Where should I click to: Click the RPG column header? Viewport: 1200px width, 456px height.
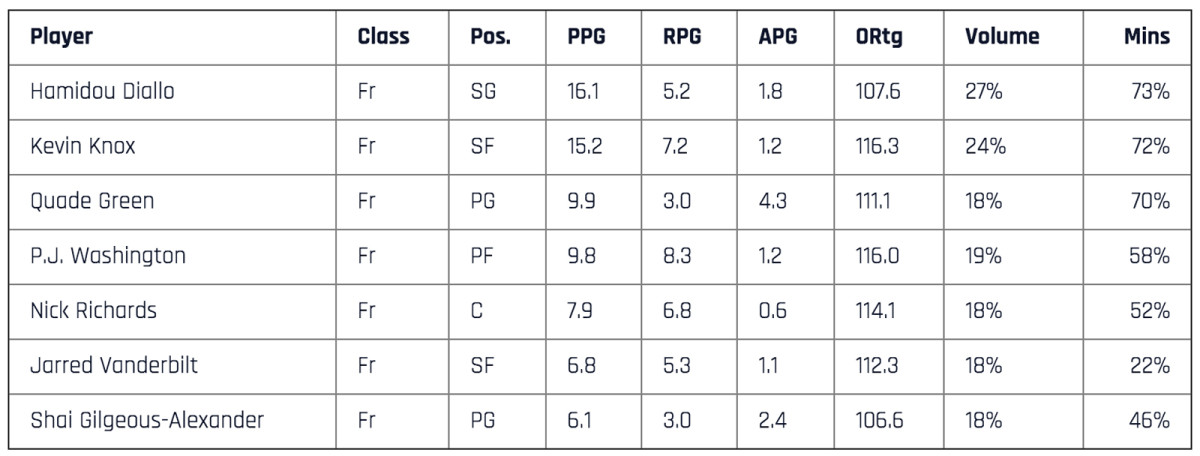click(682, 37)
